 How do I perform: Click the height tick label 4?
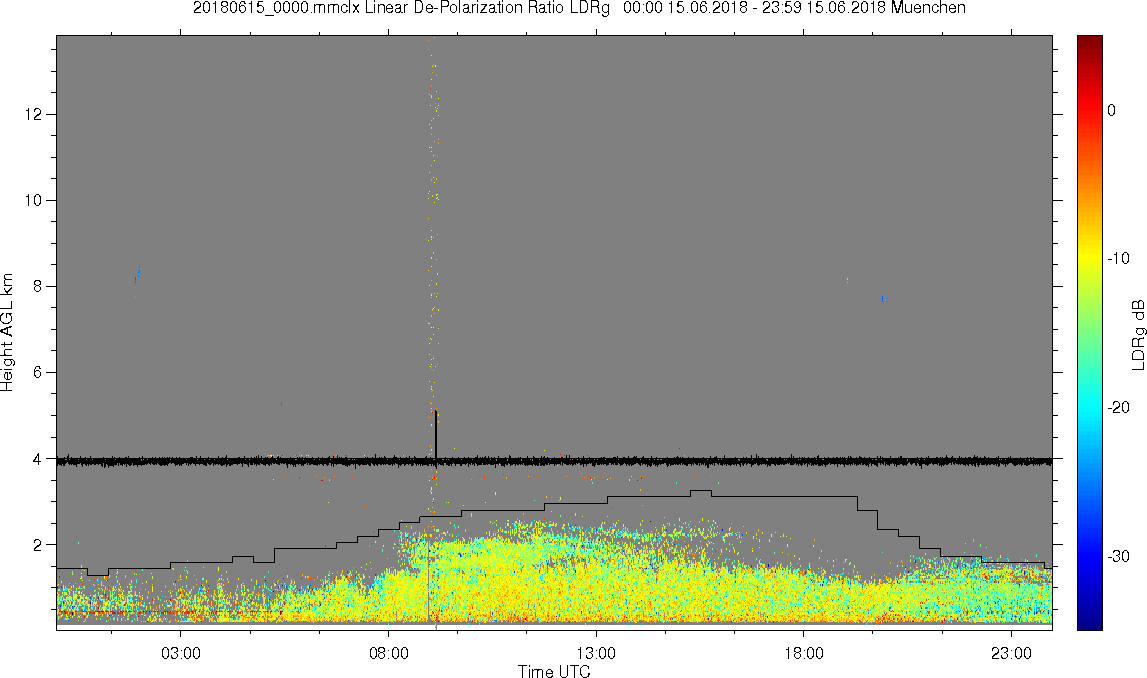[x=37, y=459]
